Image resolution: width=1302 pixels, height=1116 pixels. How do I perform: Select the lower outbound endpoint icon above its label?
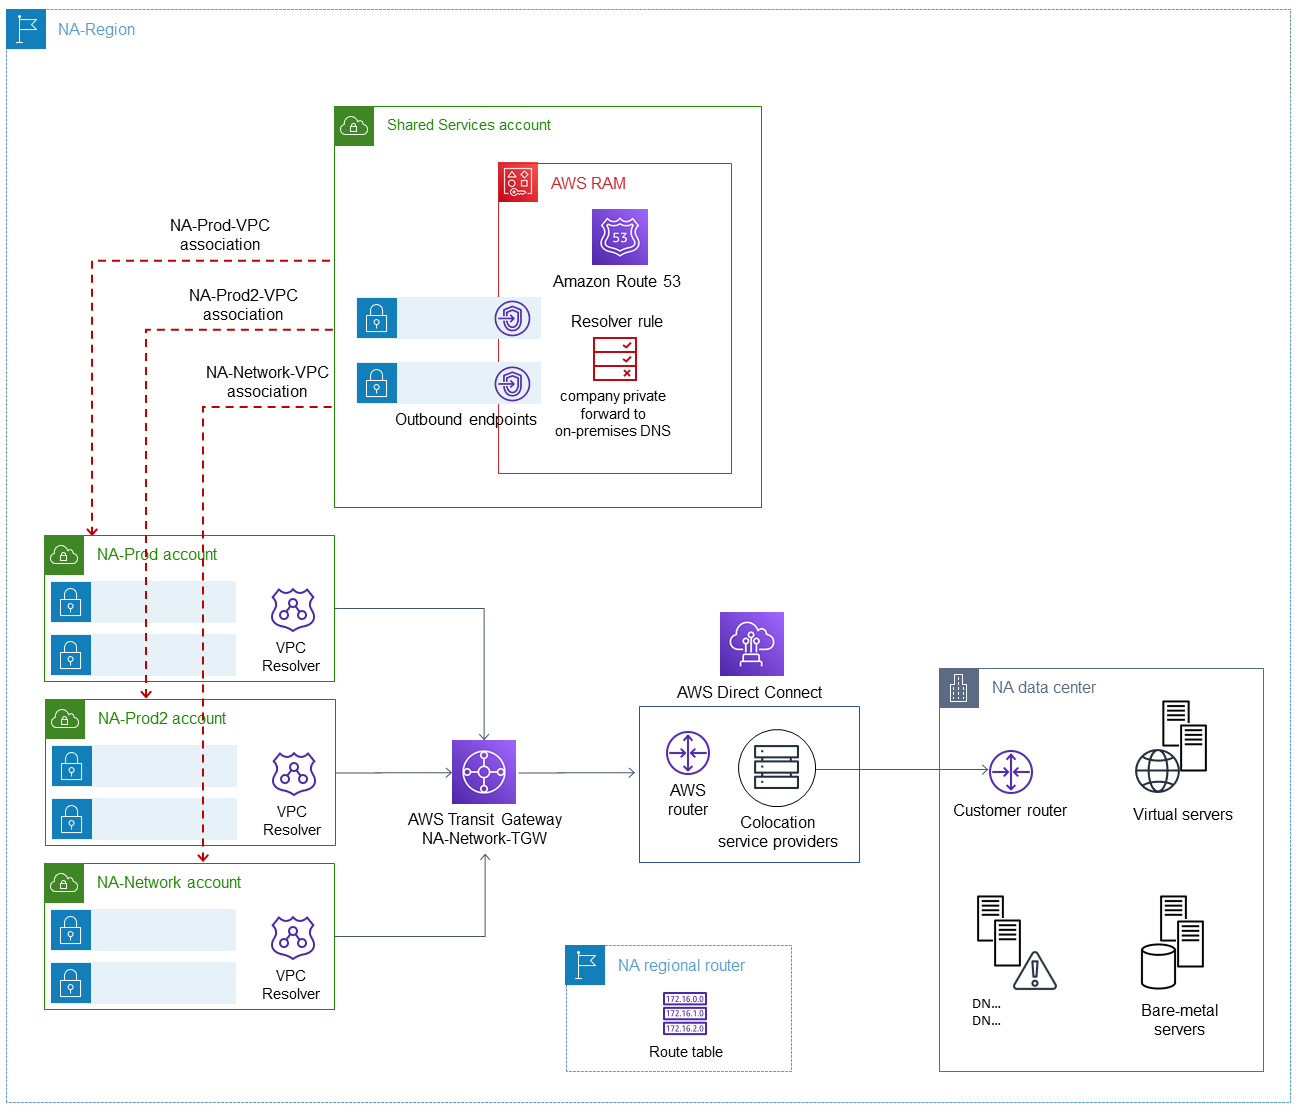click(512, 383)
